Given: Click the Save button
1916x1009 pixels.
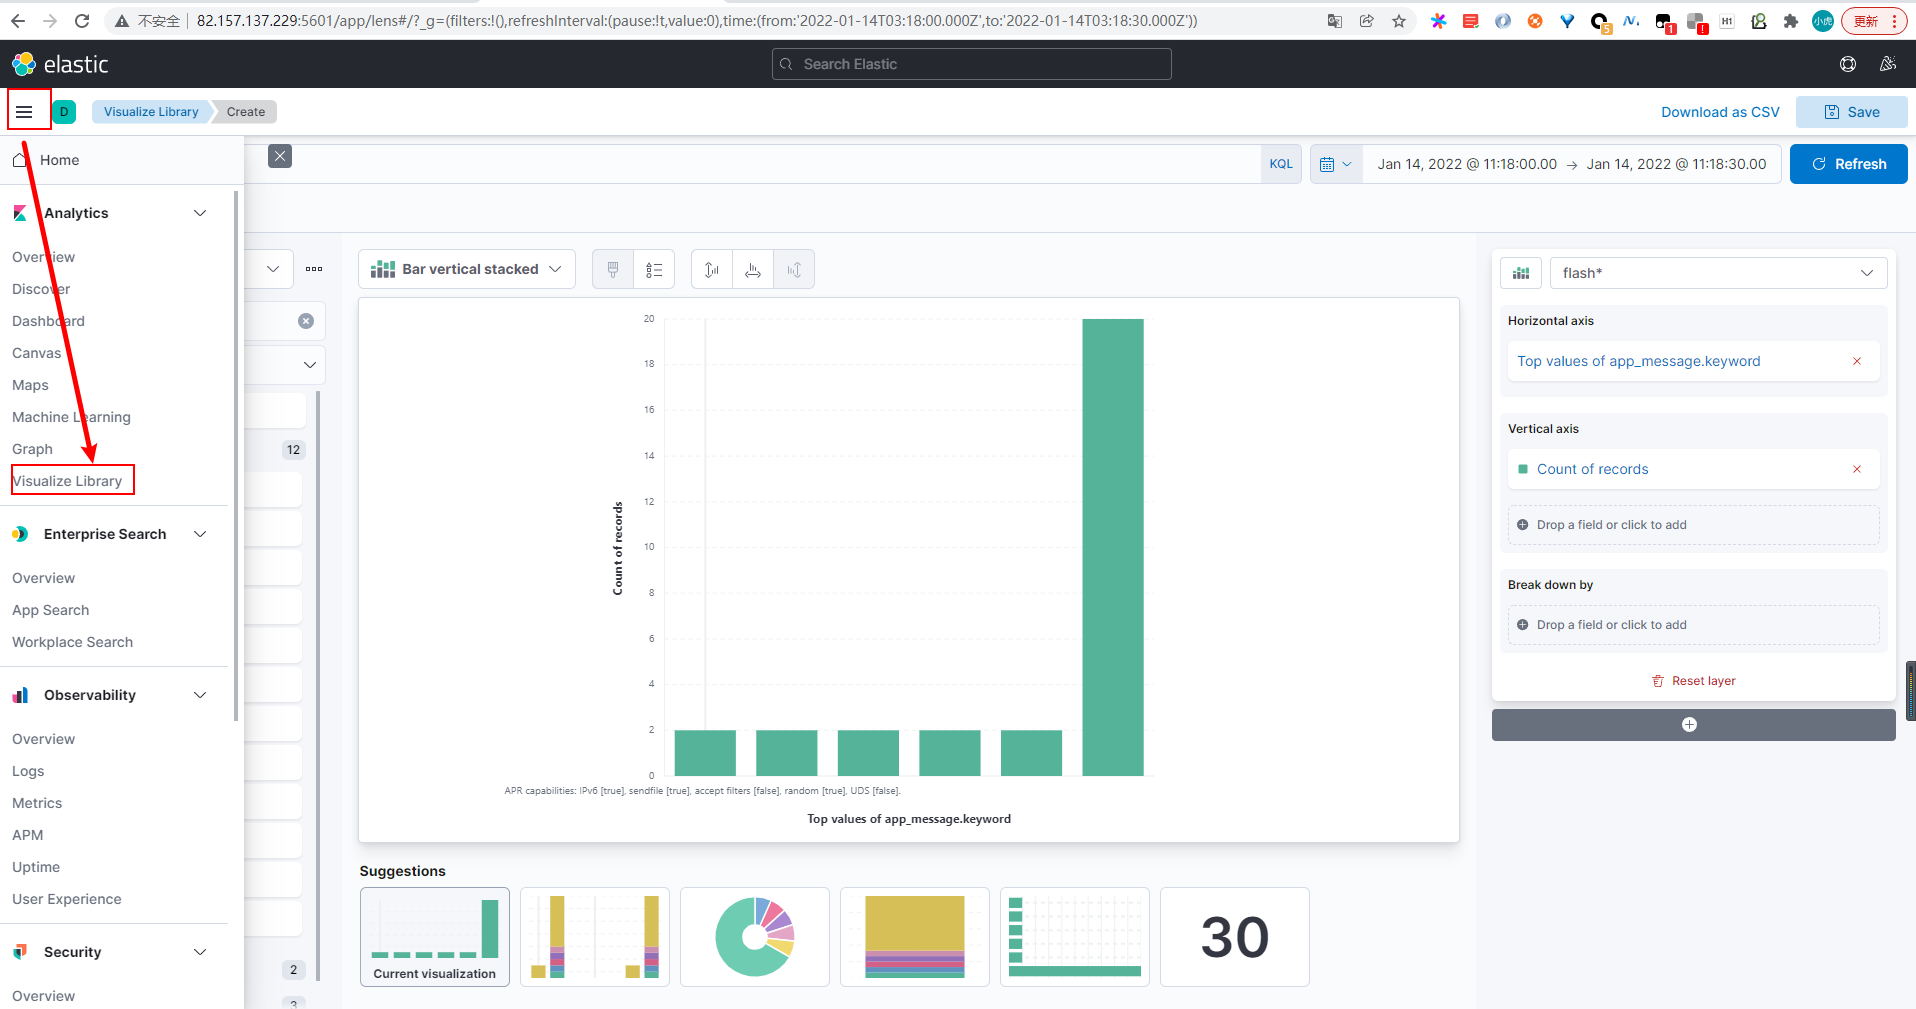Looking at the screenshot, I should pyautogui.click(x=1851, y=112).
